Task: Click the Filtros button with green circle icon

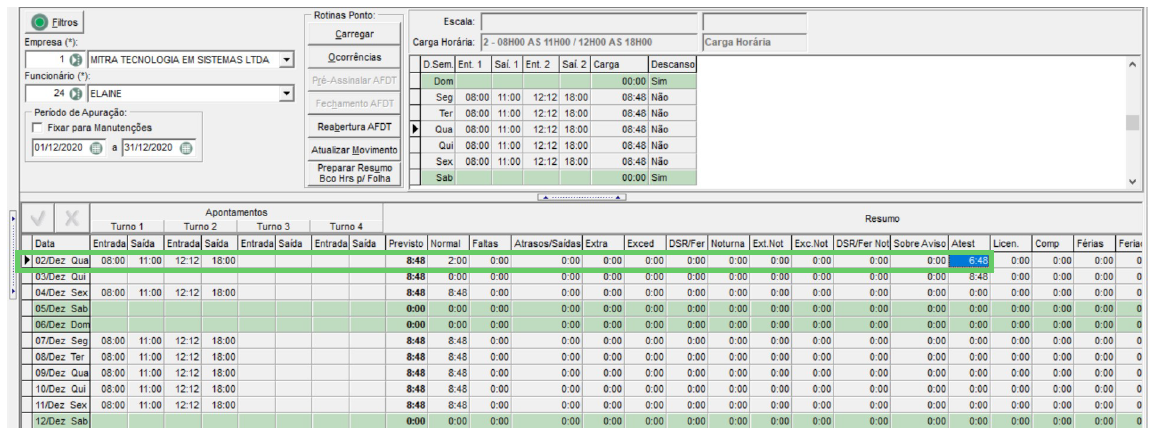Action: (55, 22)
